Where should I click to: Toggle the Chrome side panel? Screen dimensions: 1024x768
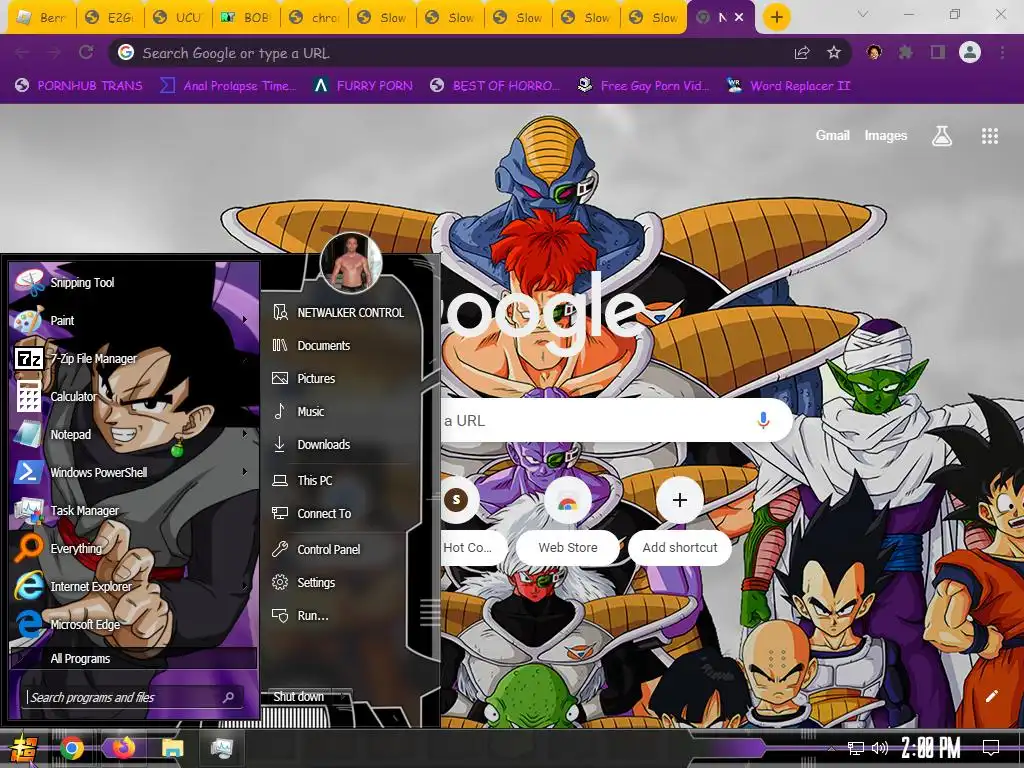click(x=938, y=53)
